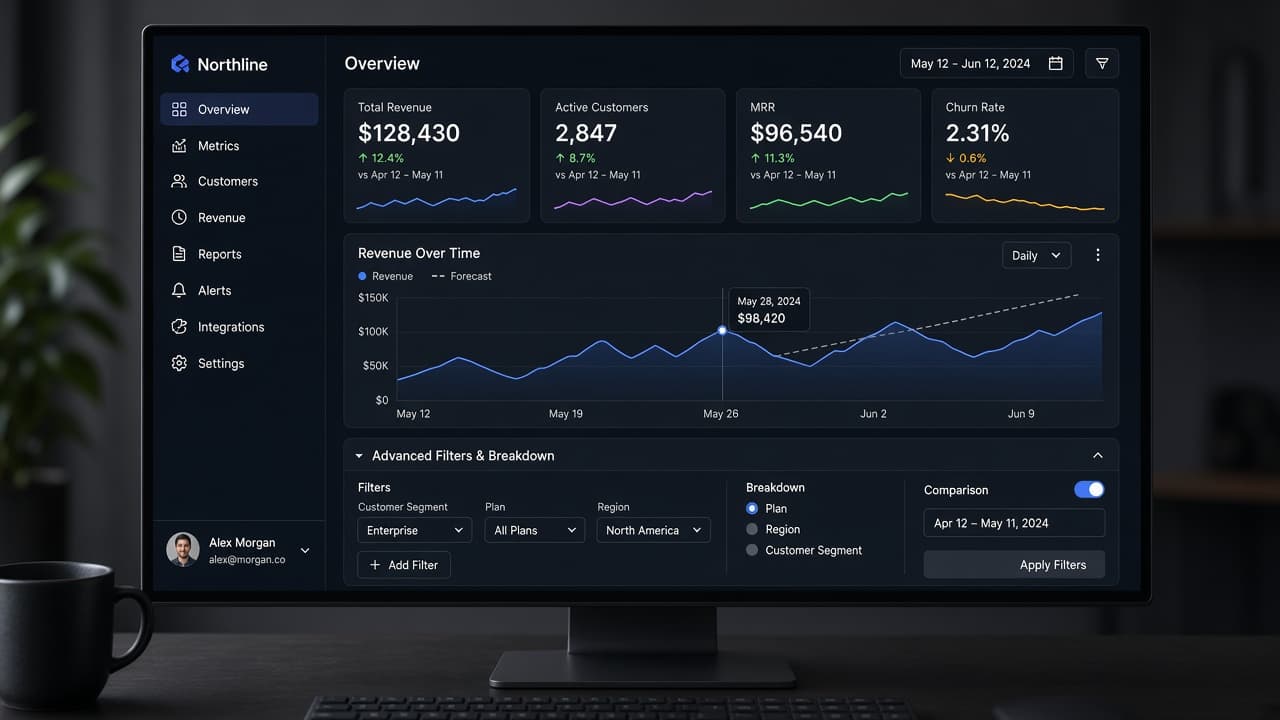
Task: Click the Reports document icon
Action: [179, 254]
